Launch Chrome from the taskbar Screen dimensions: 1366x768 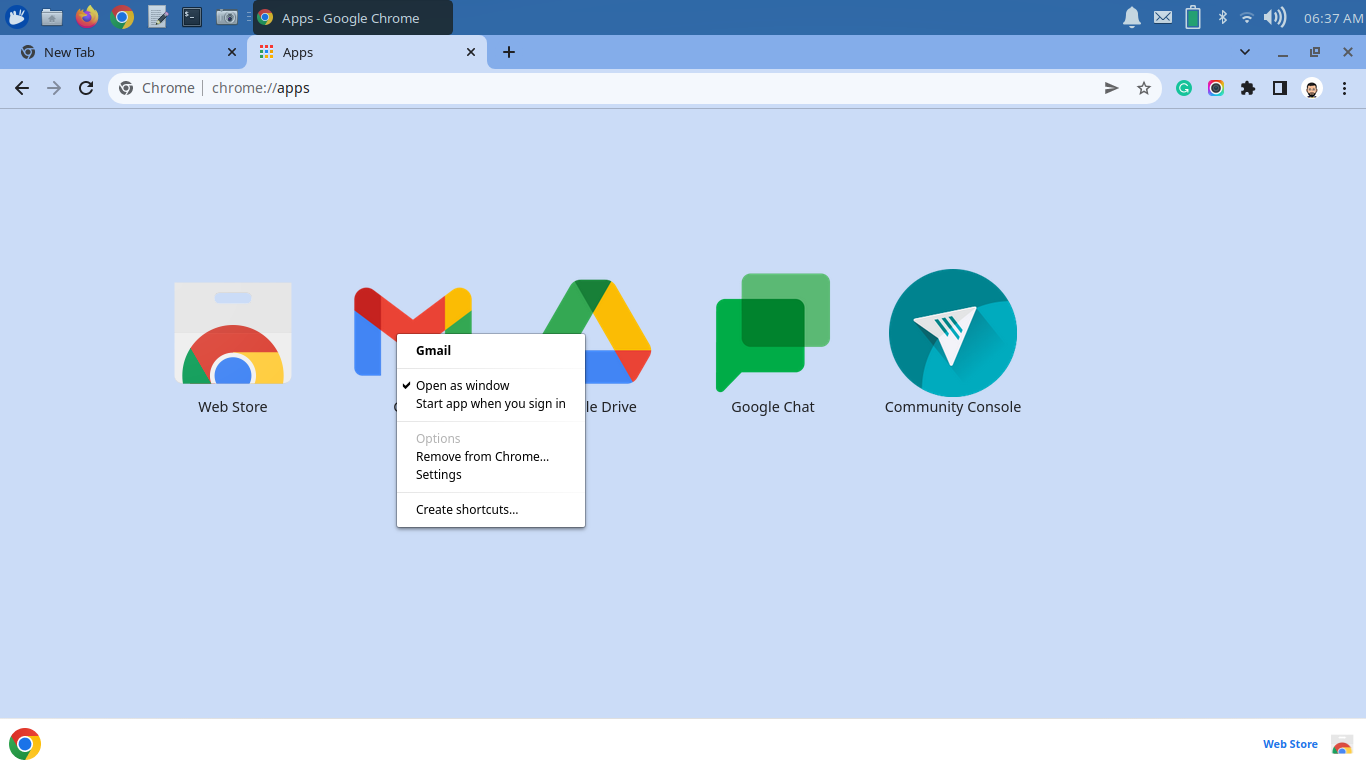pos(122,17)
